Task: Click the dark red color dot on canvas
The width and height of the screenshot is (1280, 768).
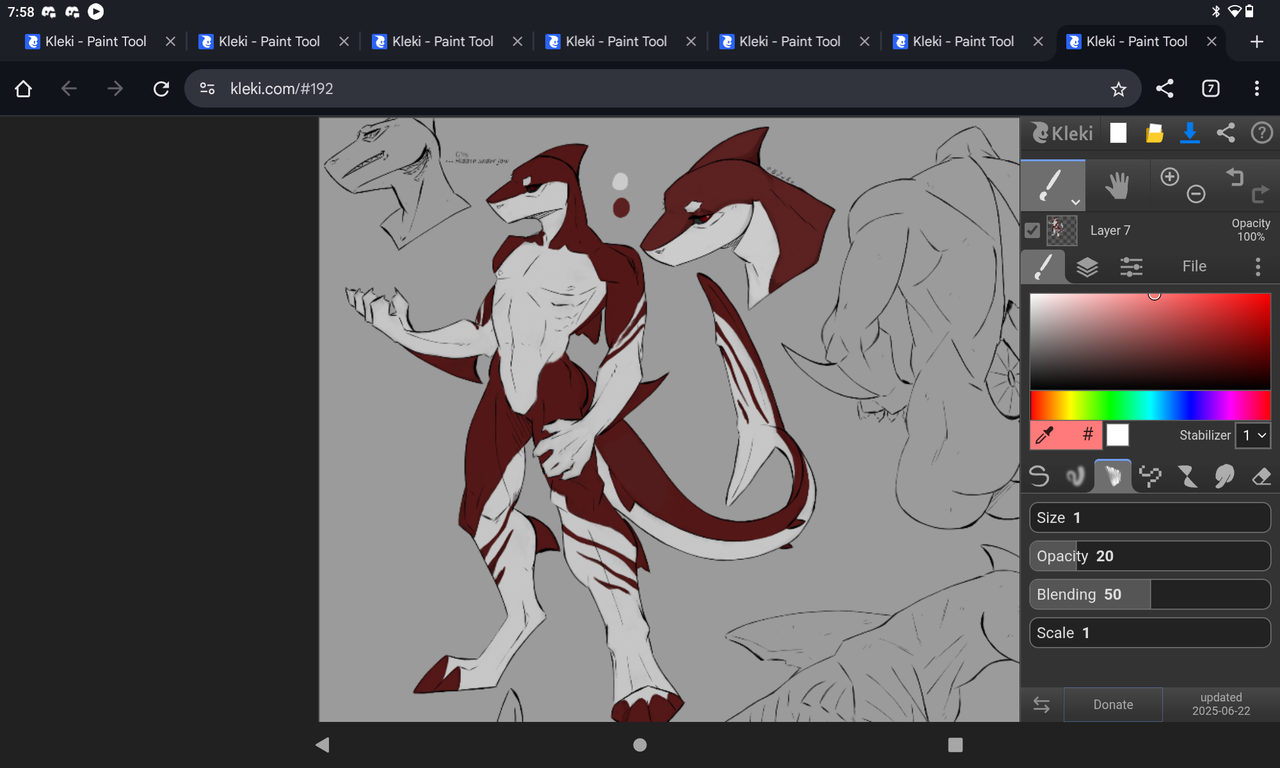Action: [620, 207]
